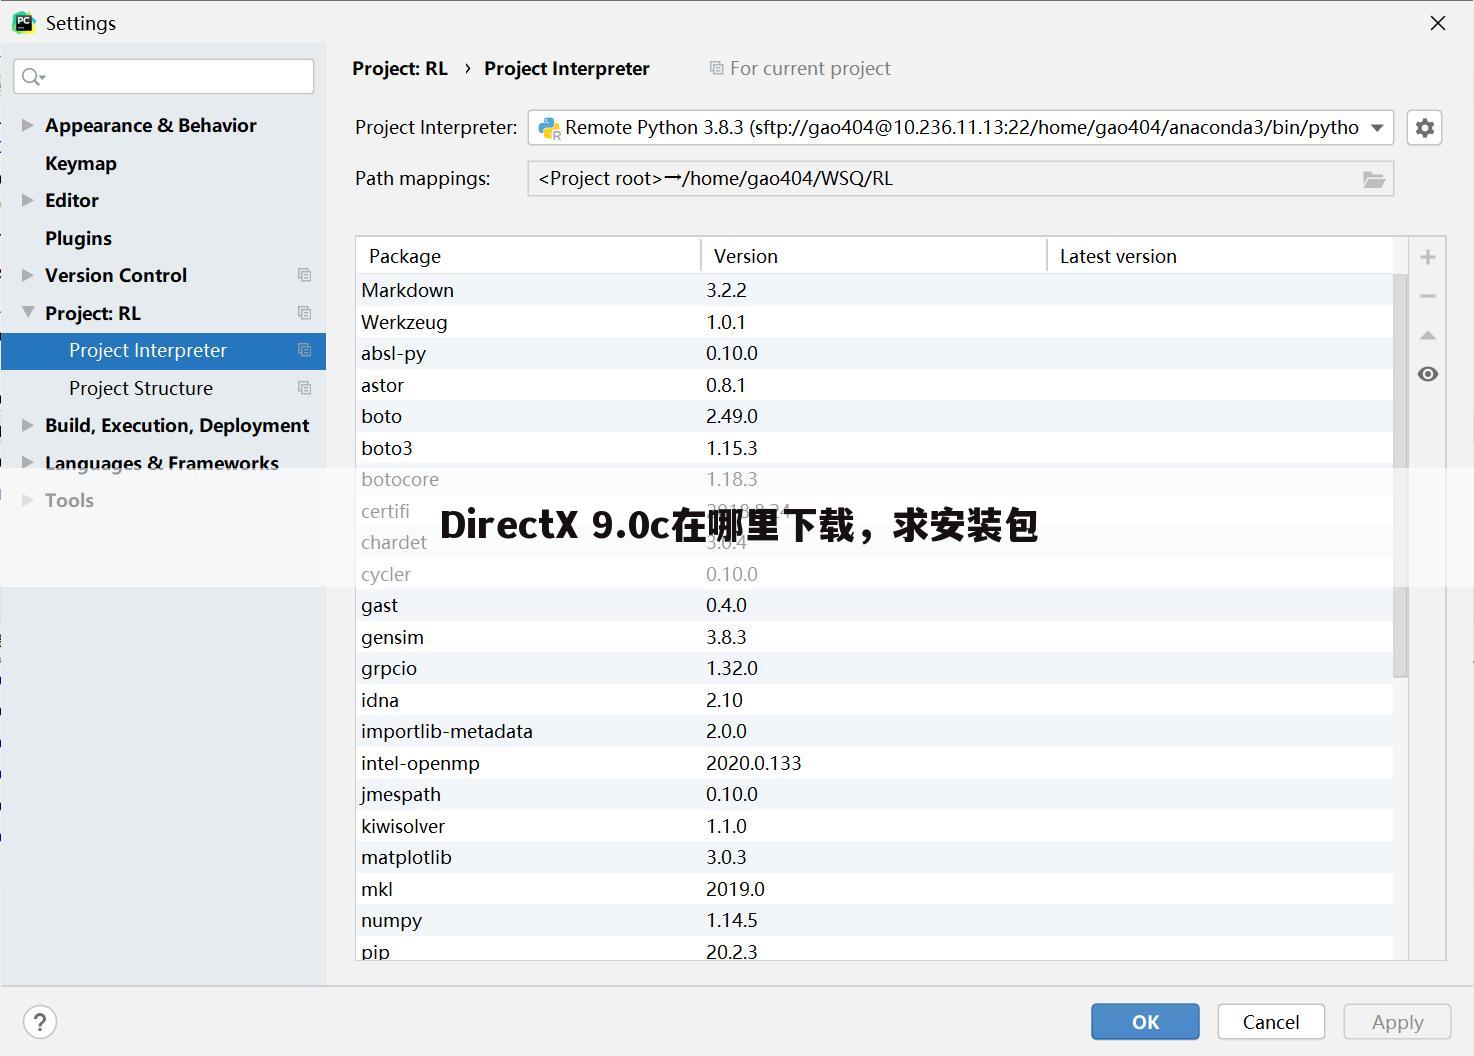The width and height of the screenshot is (1474, 1056).
Task: Click the copy icon beside Project Structure
Action: coord(305,388)
